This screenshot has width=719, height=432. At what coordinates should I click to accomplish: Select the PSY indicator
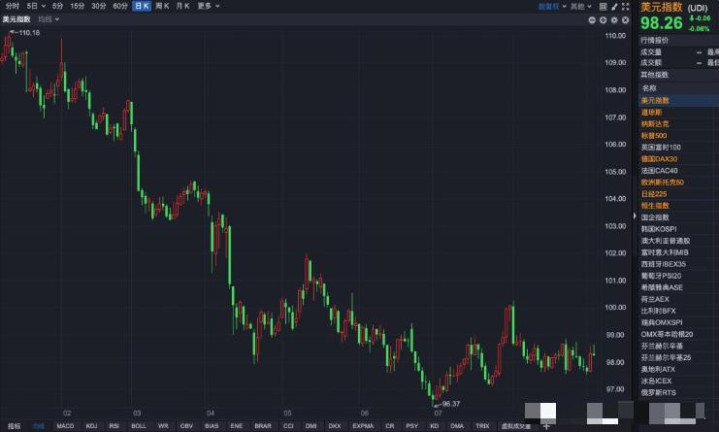point(412,426)
